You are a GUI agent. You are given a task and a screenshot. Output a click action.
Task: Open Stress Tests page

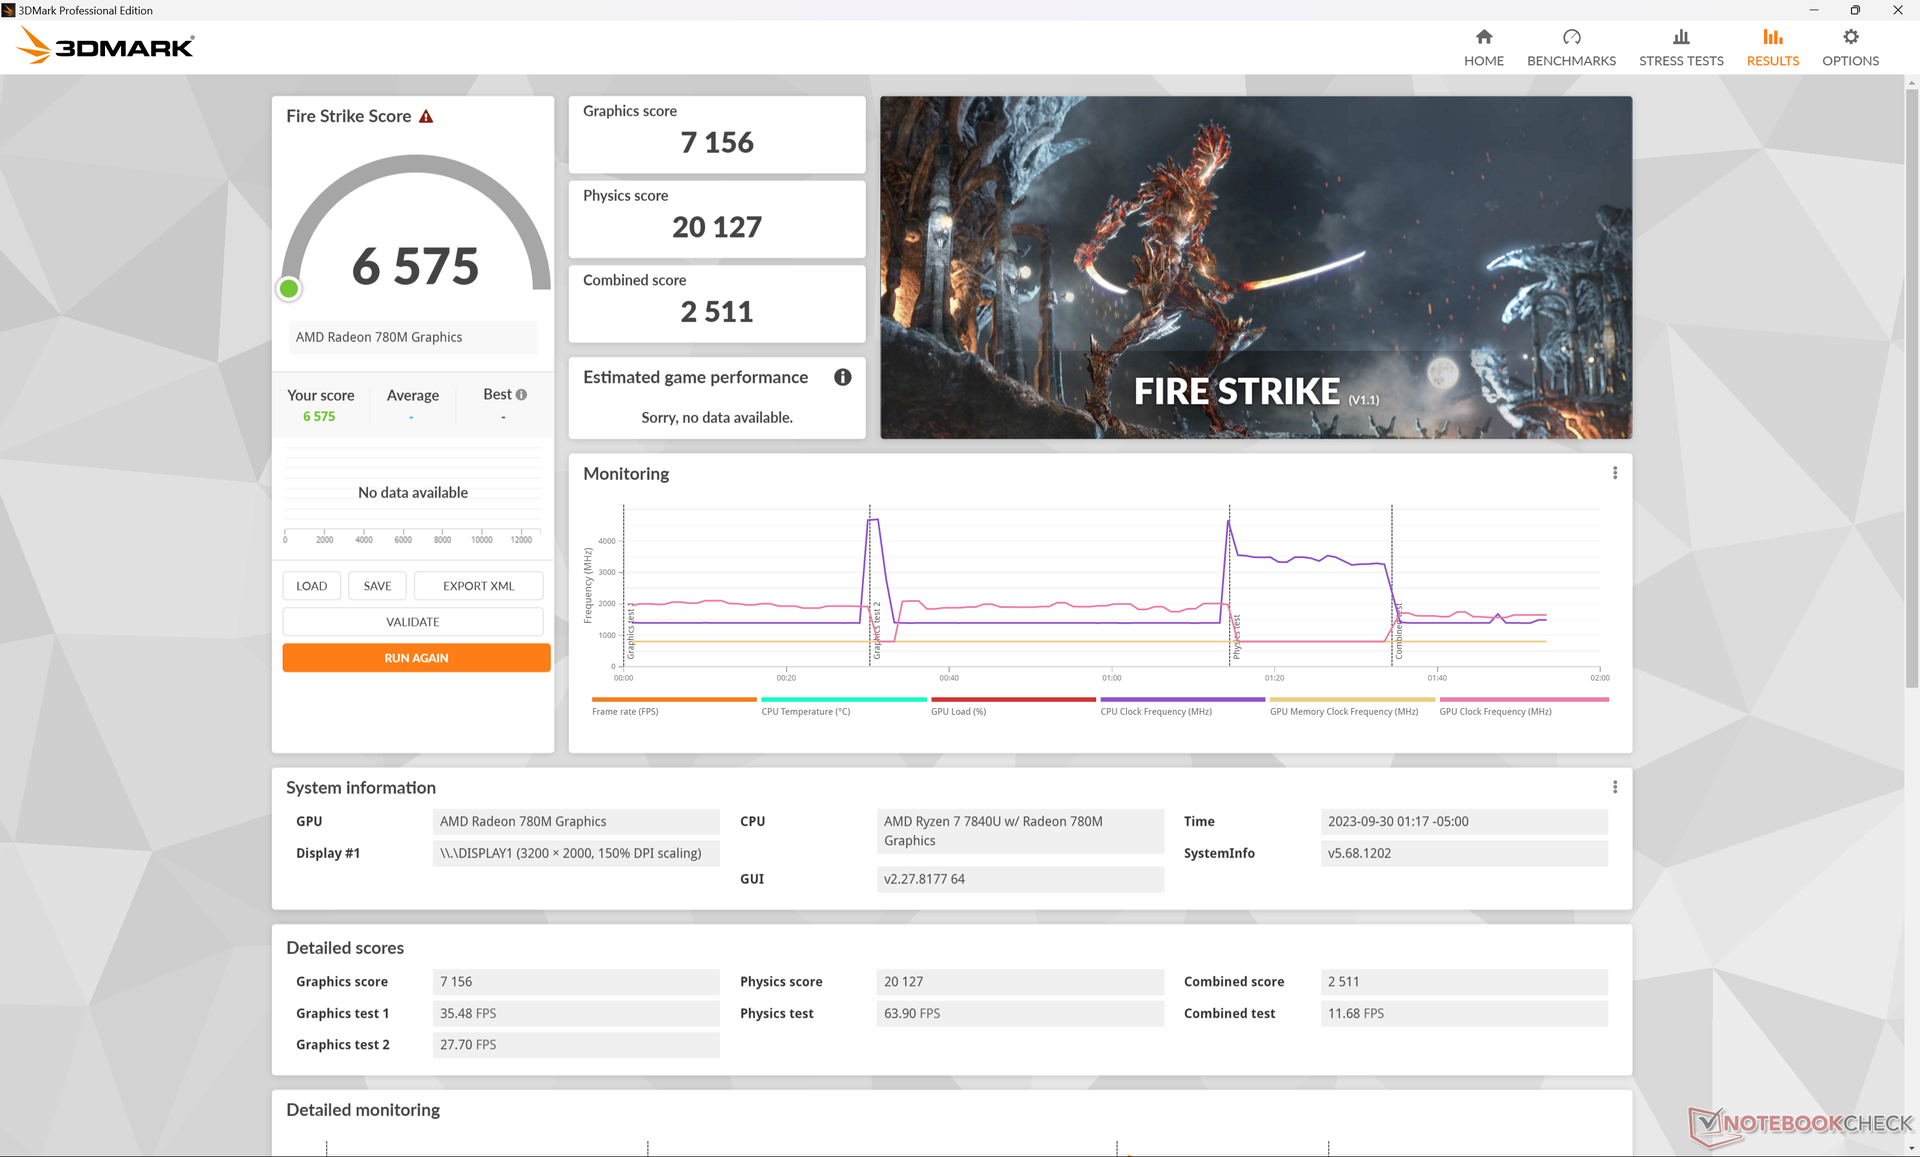click(x=1680, y=47)
